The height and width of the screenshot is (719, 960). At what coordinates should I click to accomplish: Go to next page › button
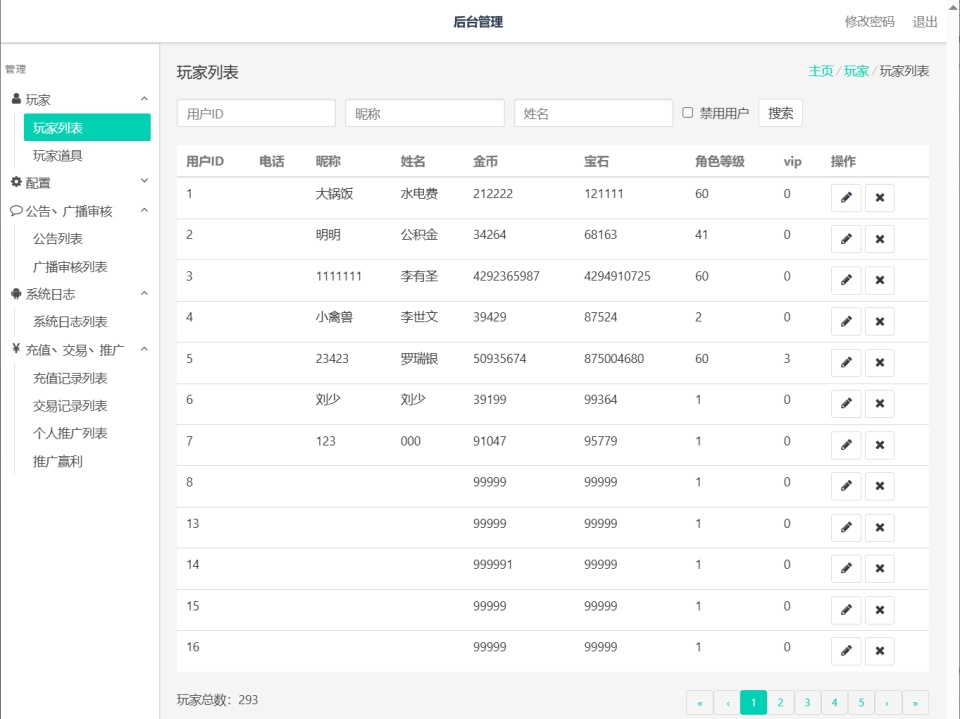pos(888,702)
